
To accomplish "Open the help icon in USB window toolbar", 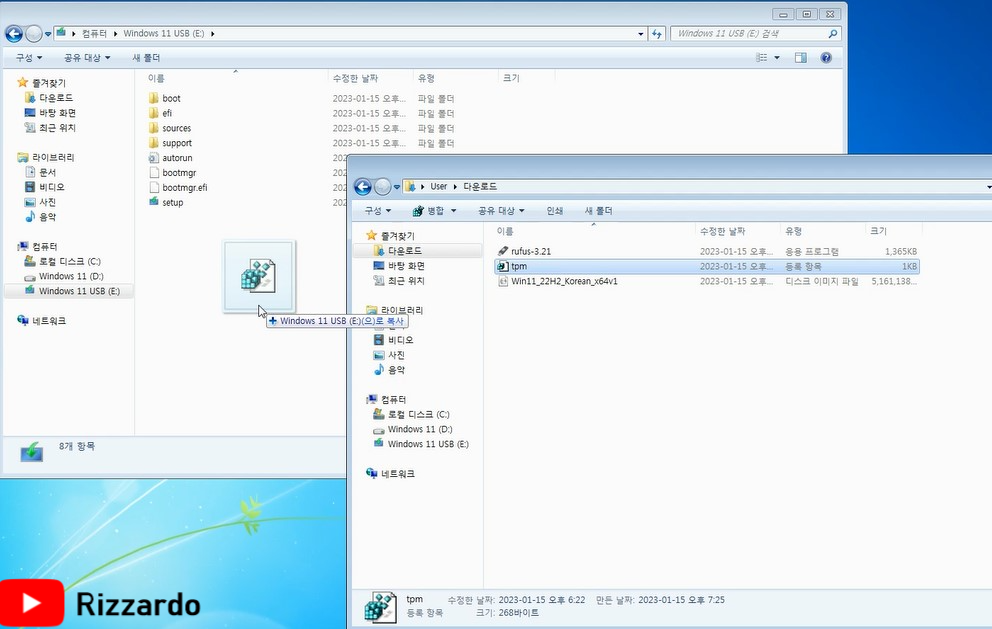I will [826, 58].
